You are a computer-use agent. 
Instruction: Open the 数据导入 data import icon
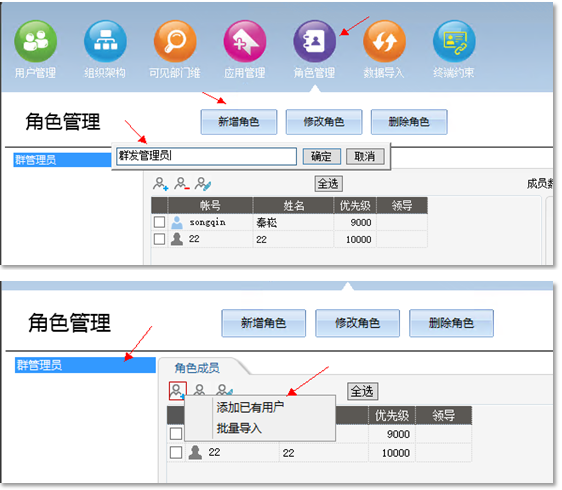pos(384,41)
